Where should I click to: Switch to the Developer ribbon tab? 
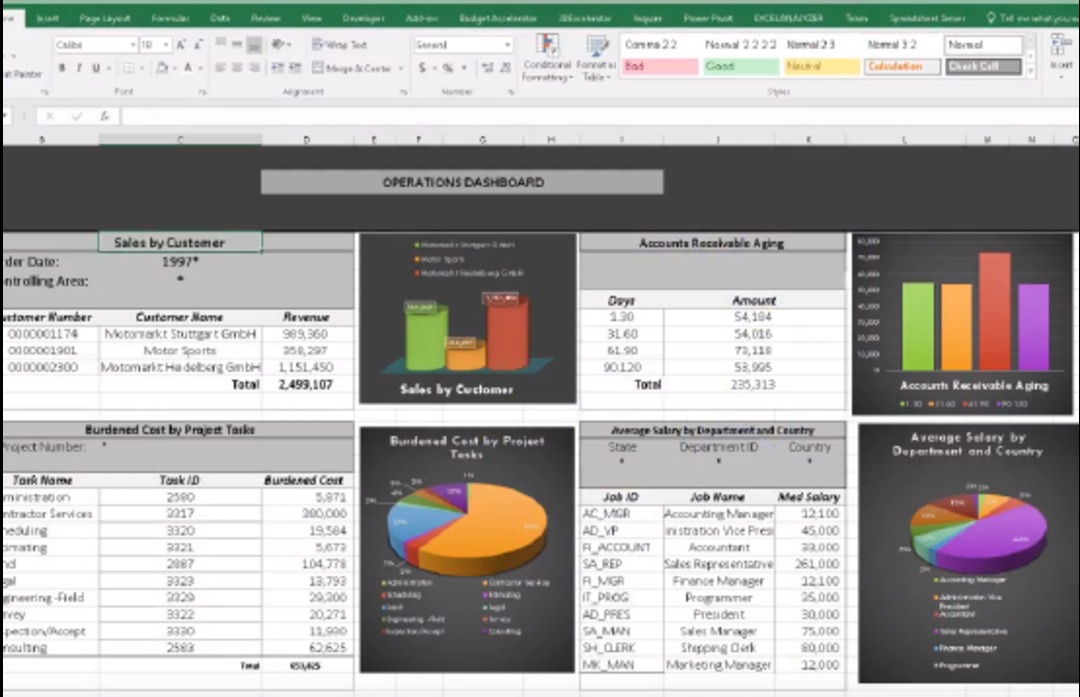pyautogui.click(x=364, y=18)
